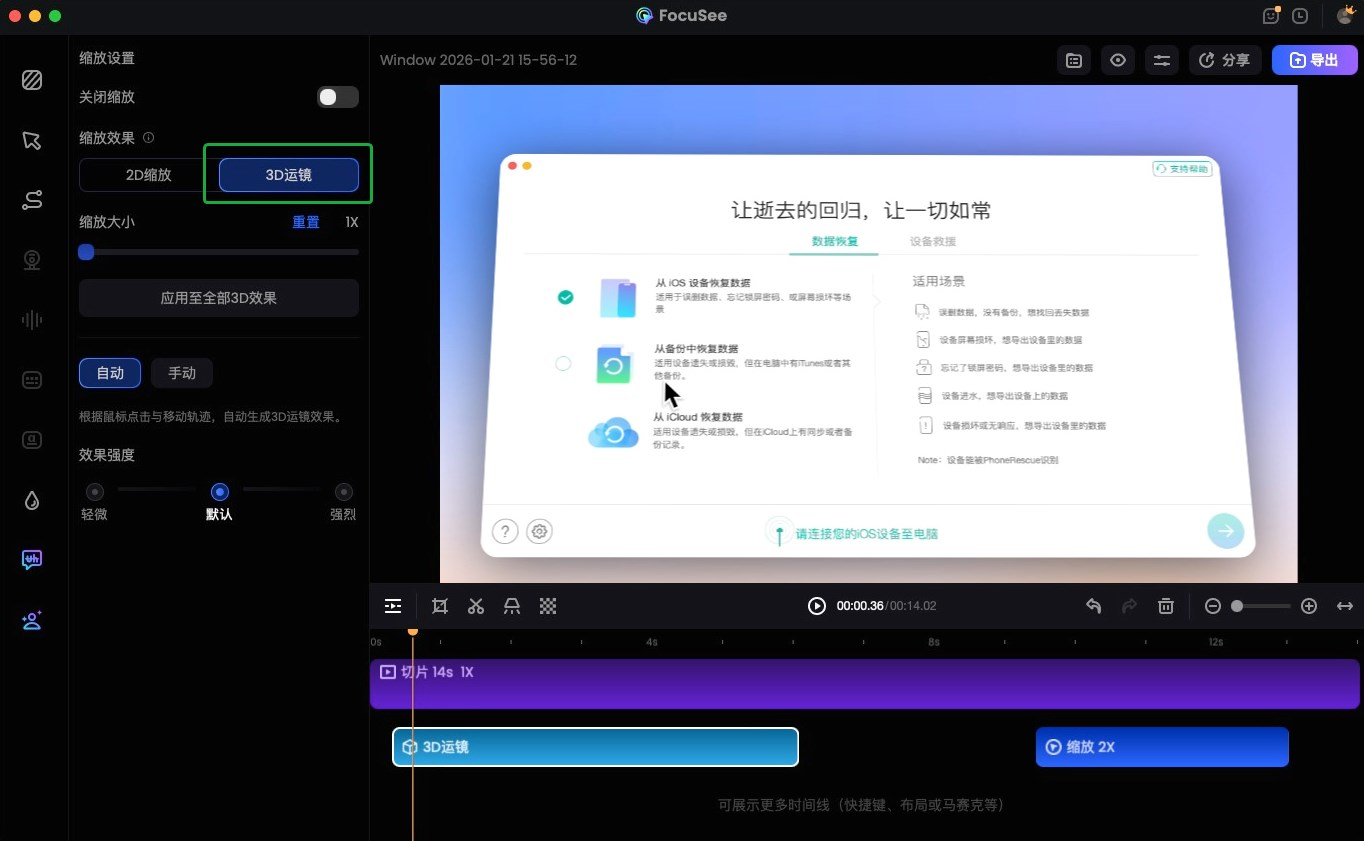1364x841 pixels.
Task: Toggle the 关闭缩放 switch
Action: click(x=338, y=97)
